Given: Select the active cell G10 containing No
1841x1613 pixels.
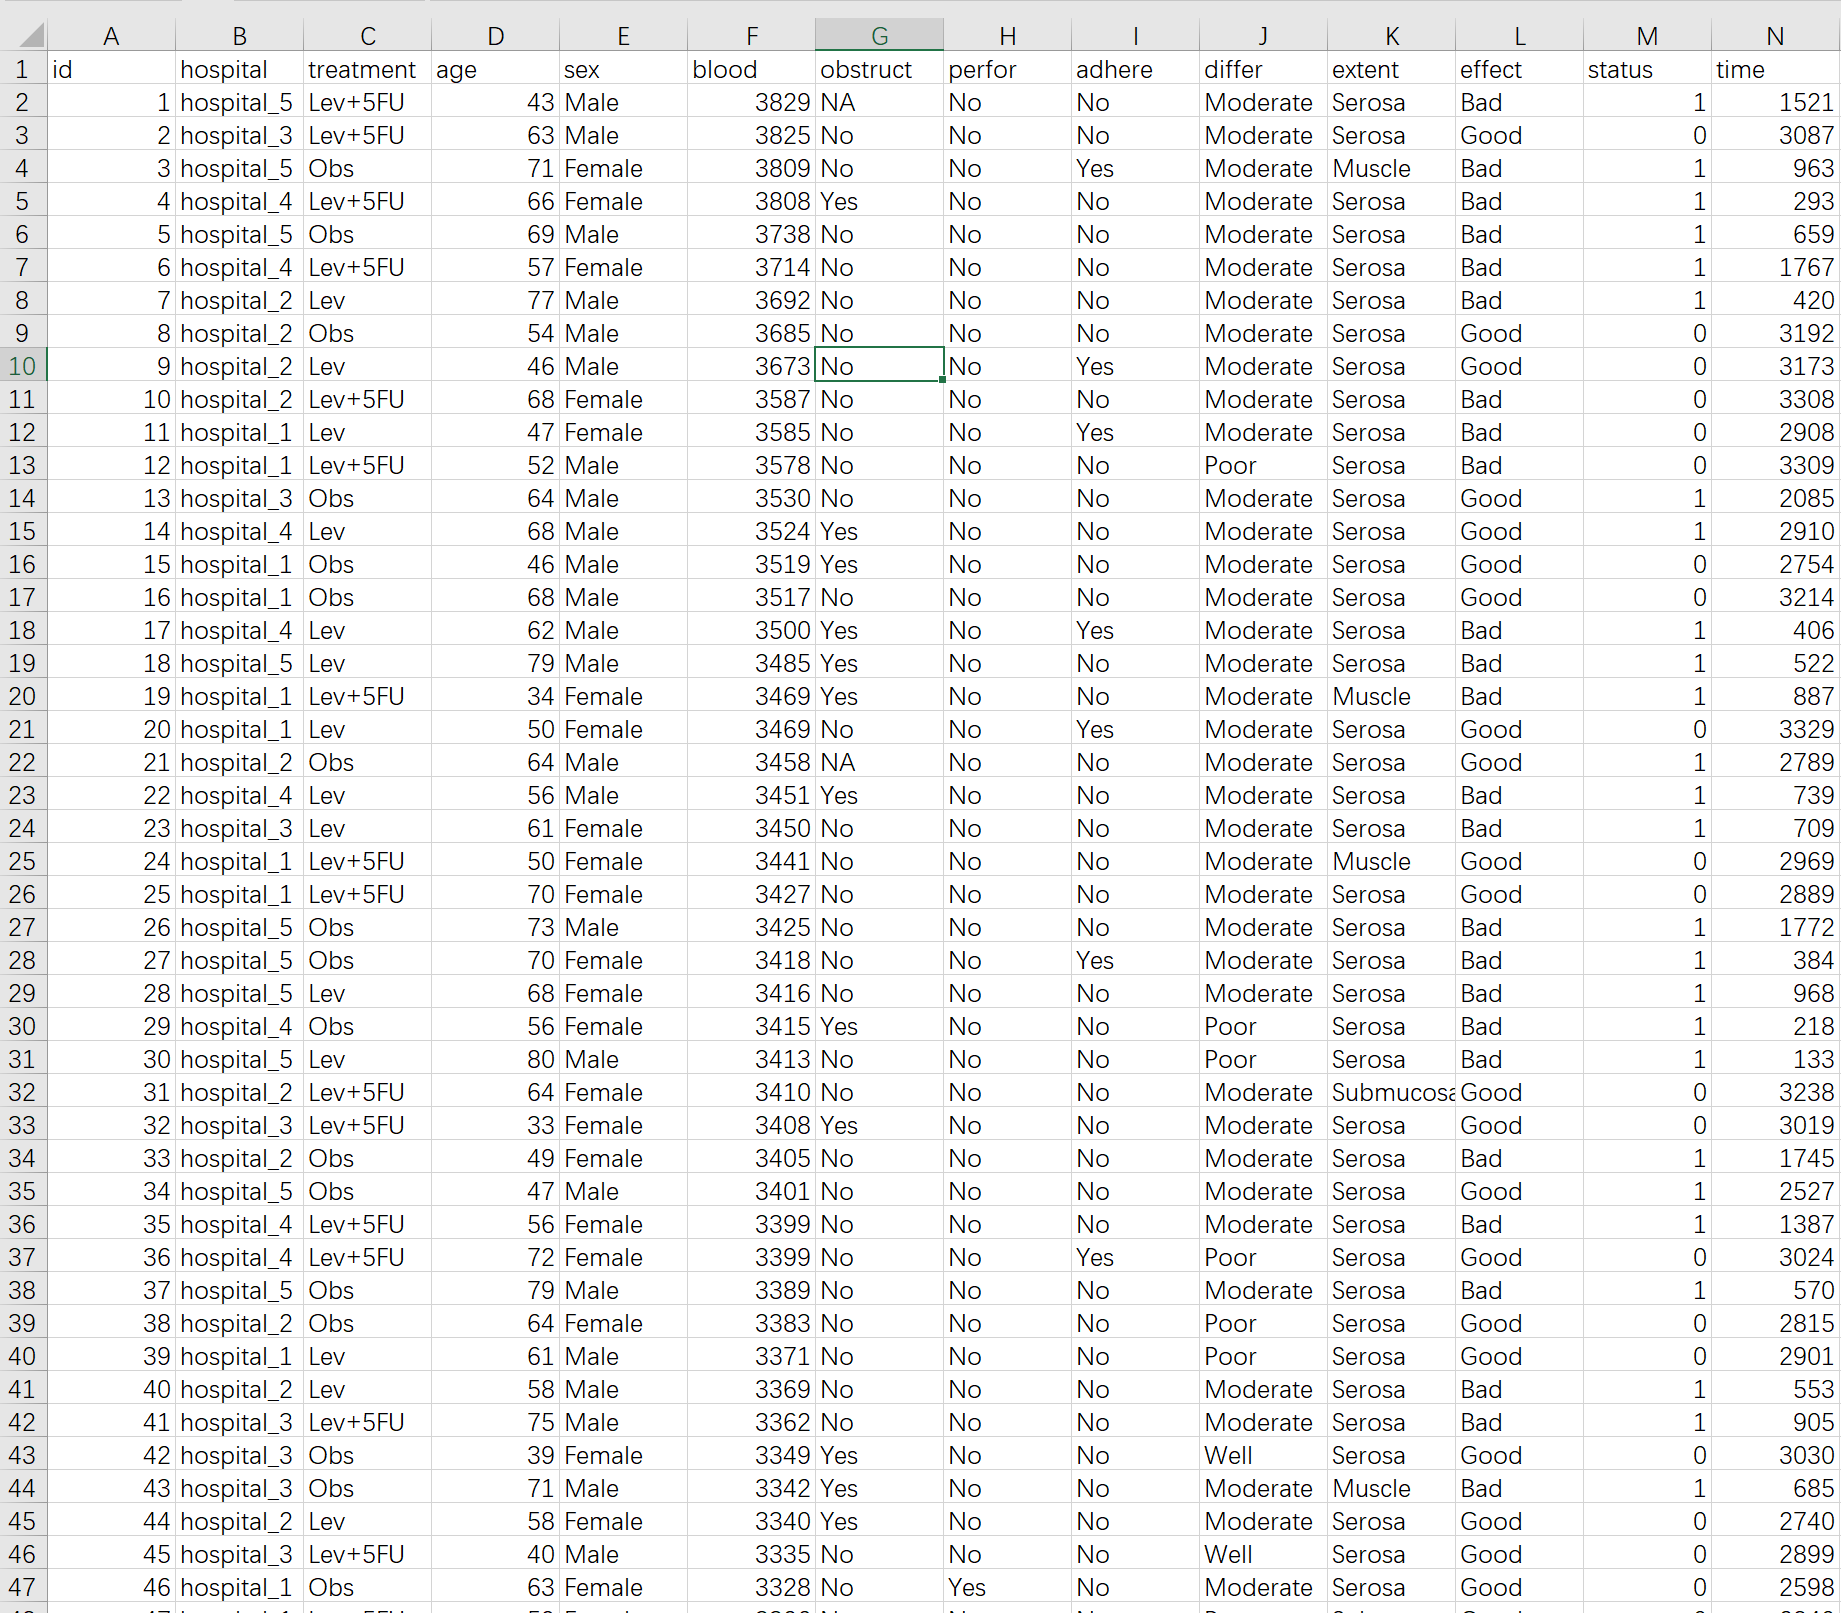Looking at the screenshot, I should click(x=879, y=366).
